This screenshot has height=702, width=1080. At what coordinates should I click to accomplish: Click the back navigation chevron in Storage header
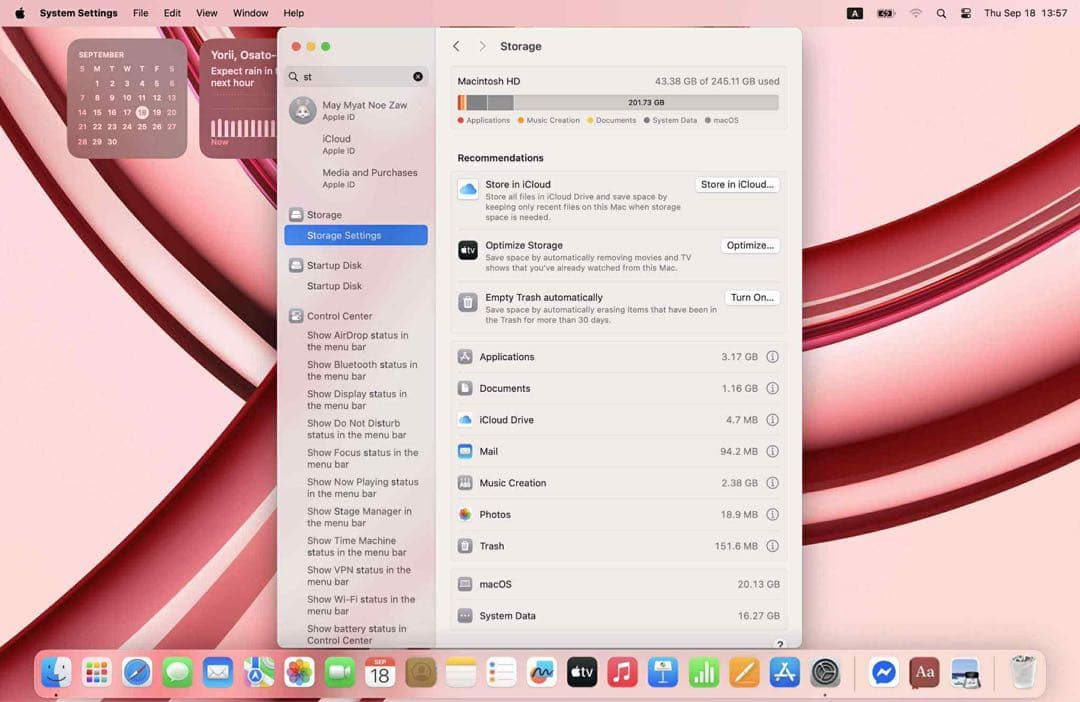(x=456, y=46)
